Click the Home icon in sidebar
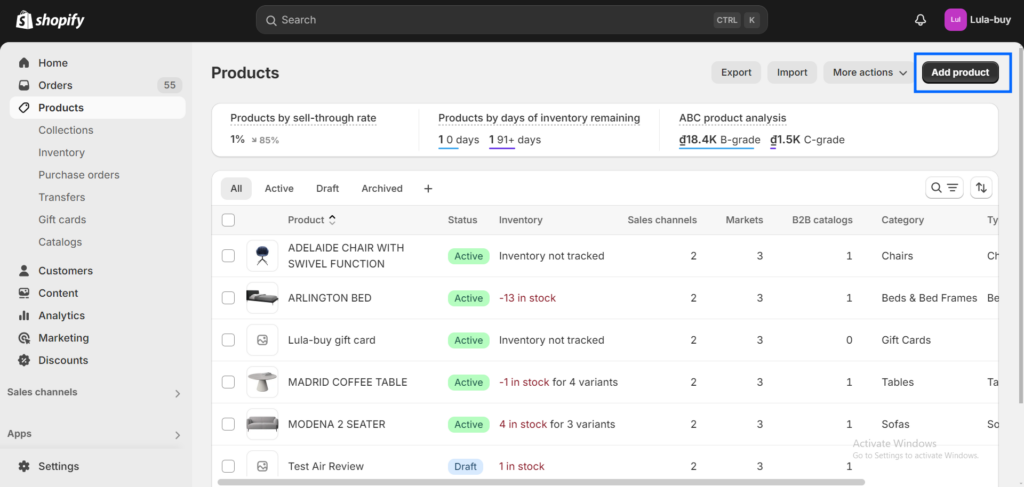This screenshot has height=487, width=1024. click(24, 63)
